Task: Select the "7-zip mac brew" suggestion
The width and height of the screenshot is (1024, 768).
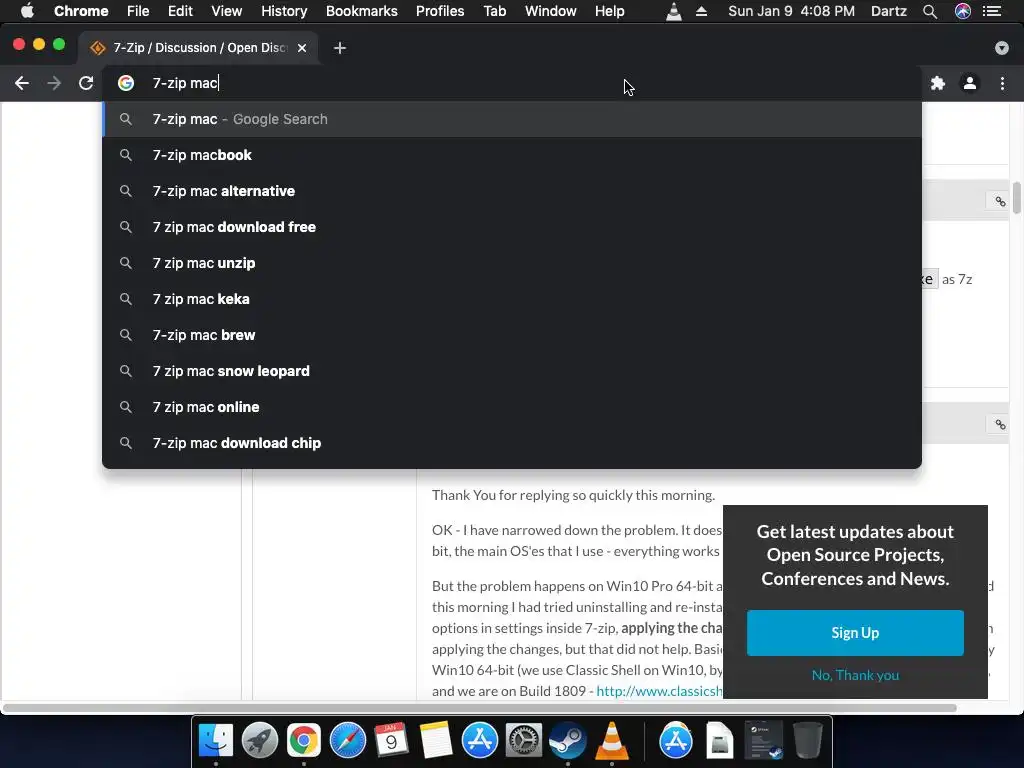Action: [x=512, y=334]
